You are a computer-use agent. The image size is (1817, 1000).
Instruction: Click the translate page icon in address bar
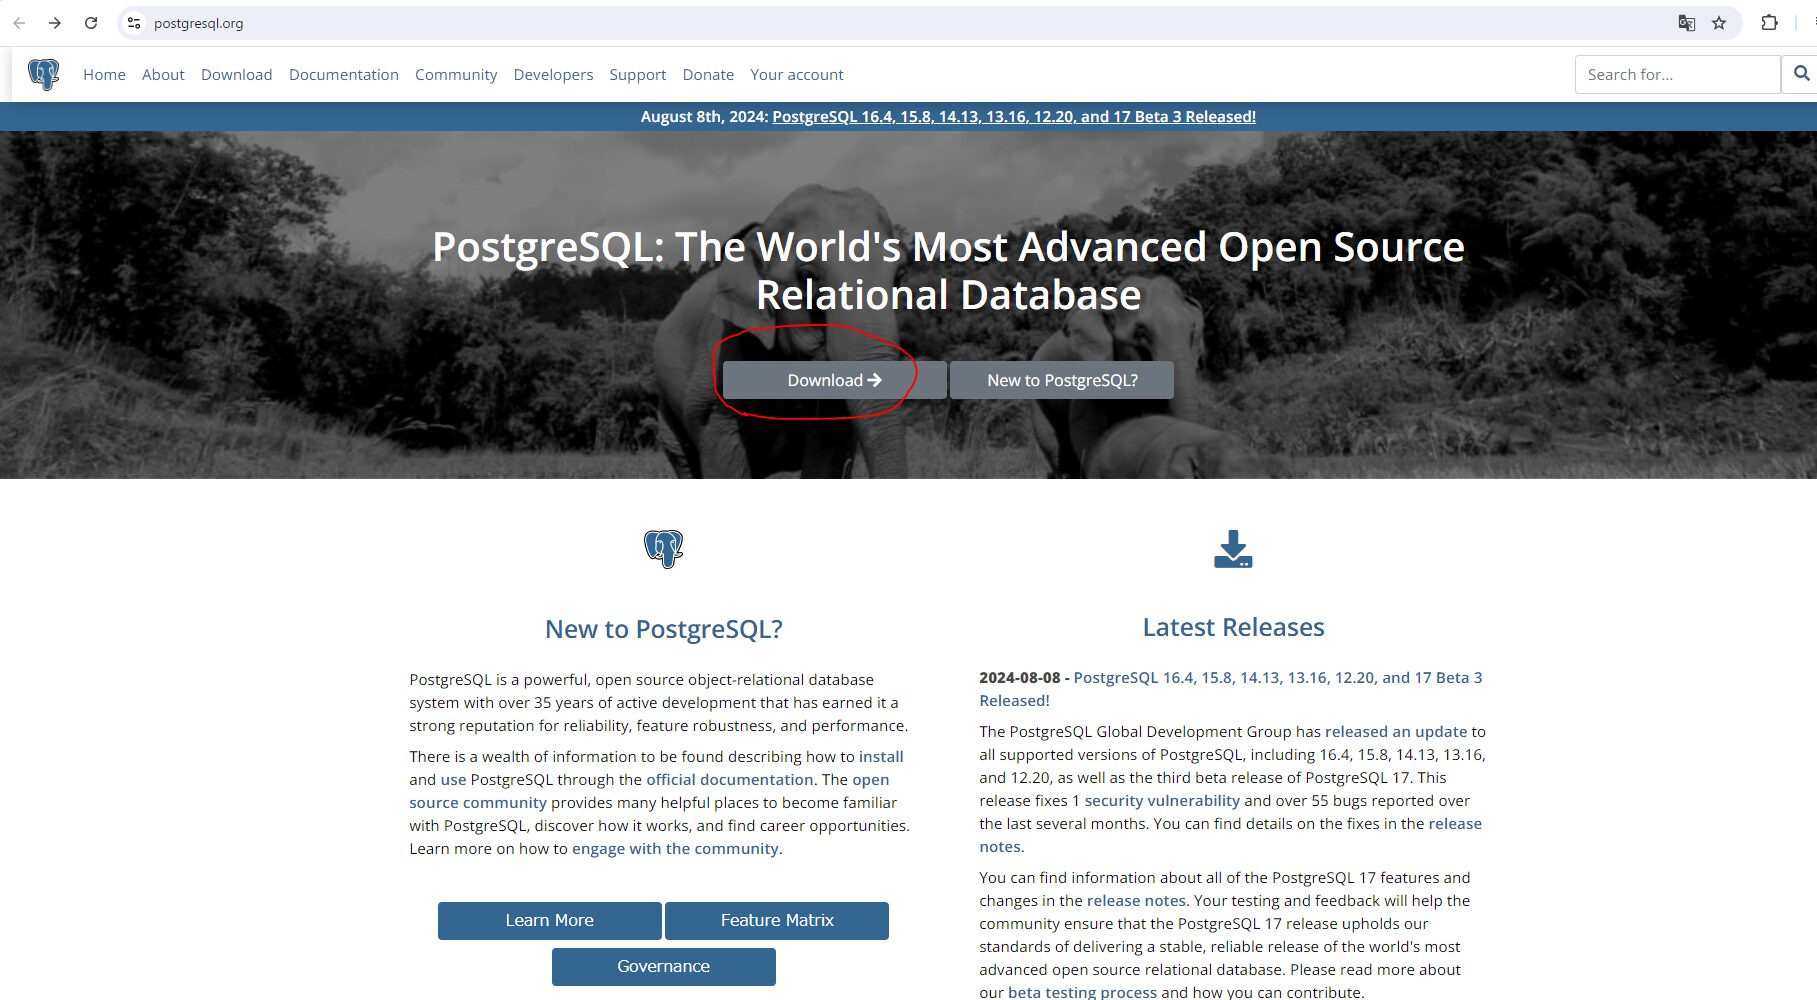click(1686, 23)
